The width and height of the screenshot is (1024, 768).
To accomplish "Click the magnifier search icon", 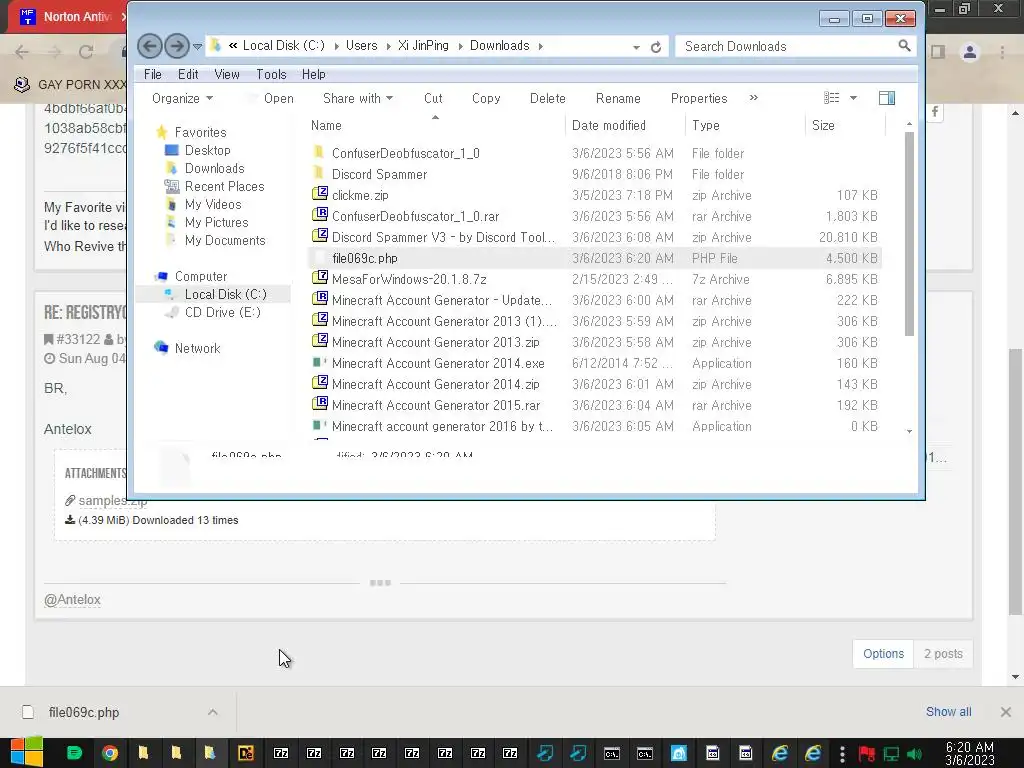I will (904, 46).
